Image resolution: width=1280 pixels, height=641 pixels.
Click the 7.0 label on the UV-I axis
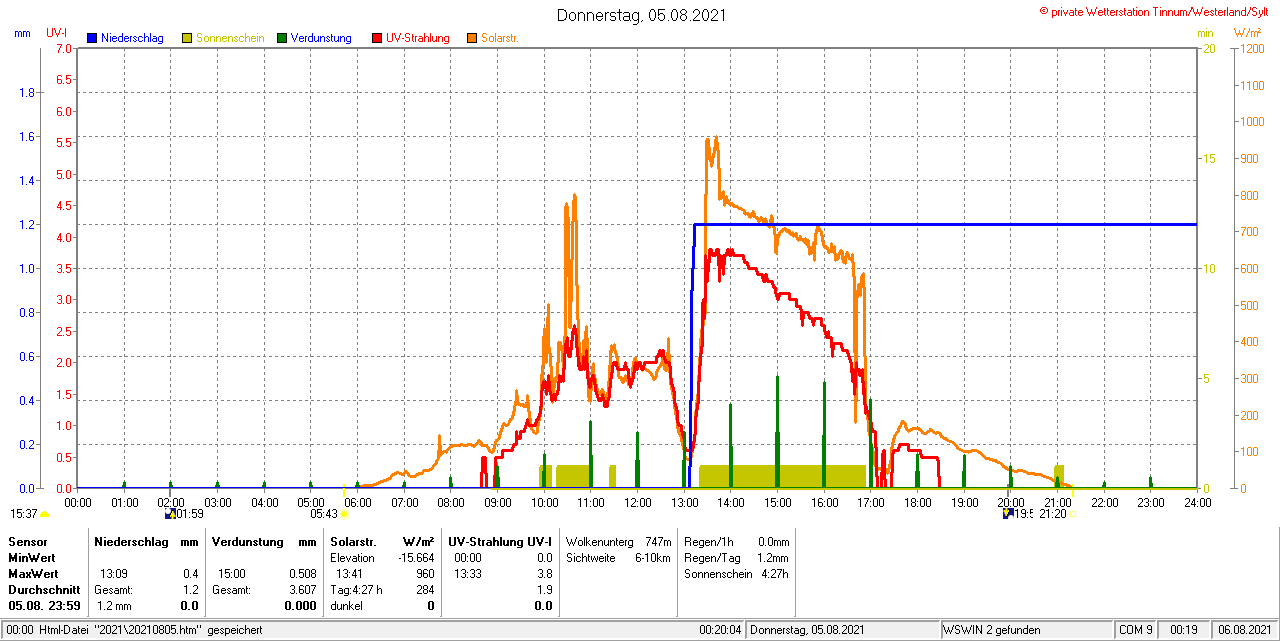pos(64,48)
